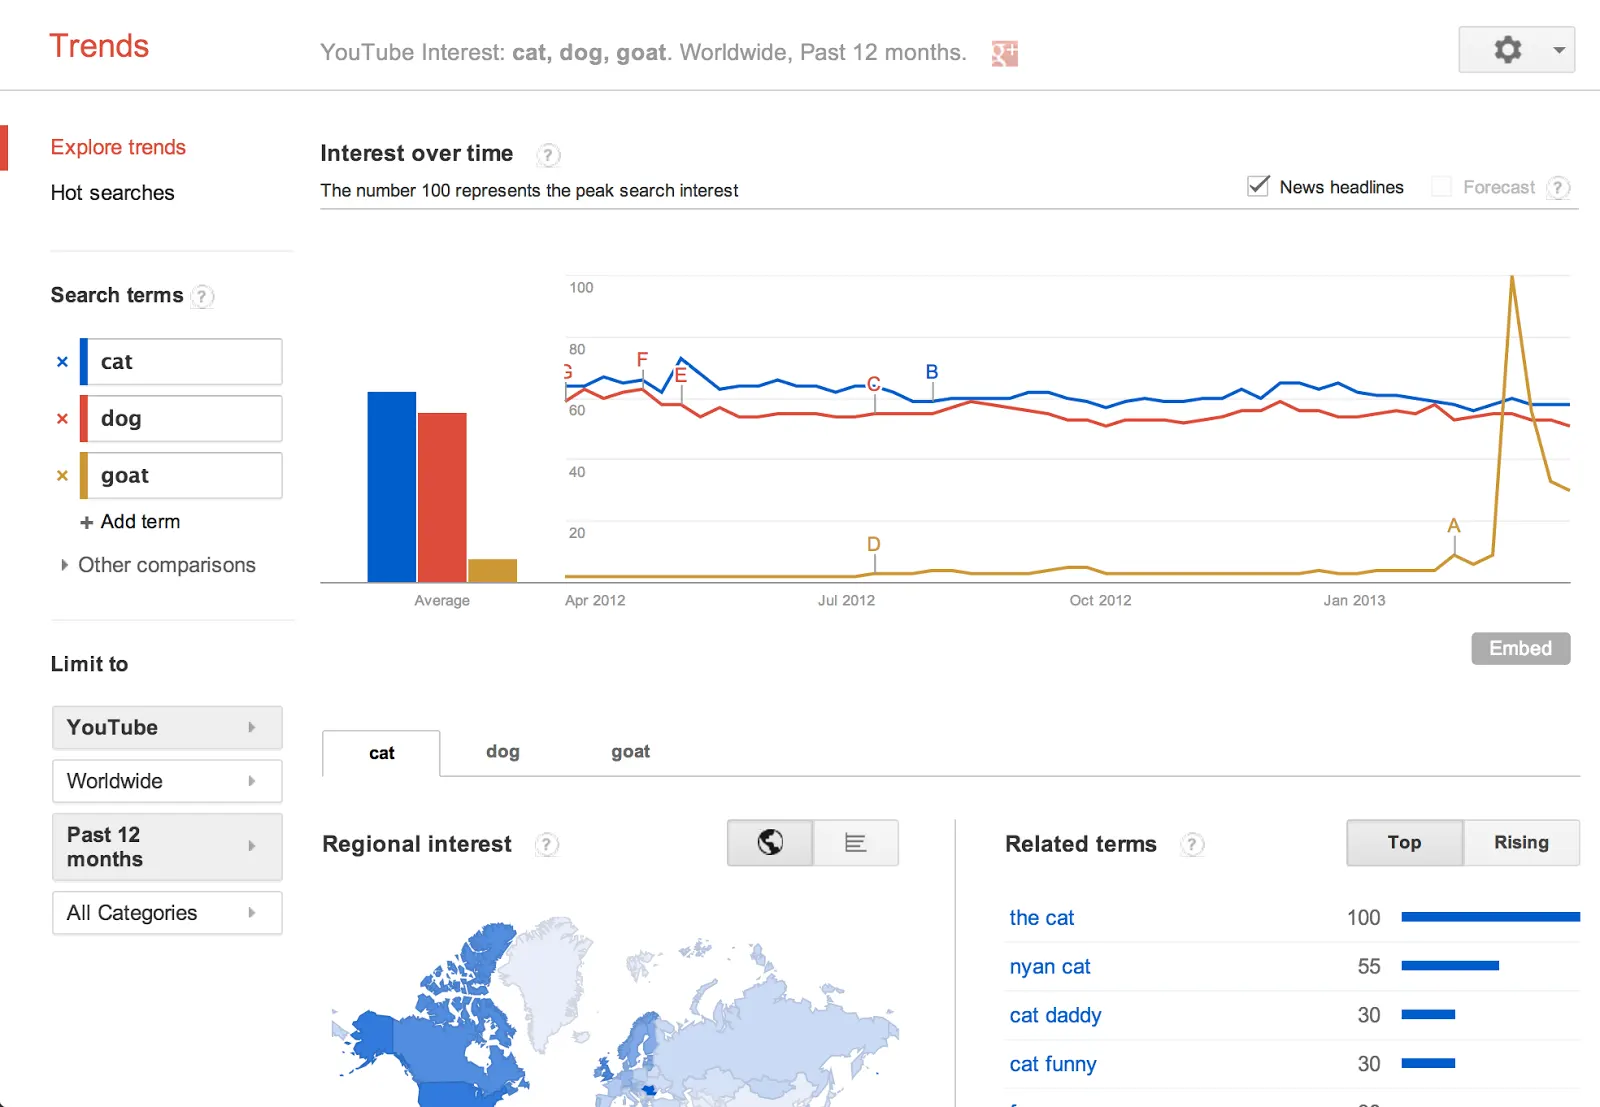Open the Worldwide location selector
Image resolution: width=1600 pixels, height=1107 pixels.
point(166,781)
